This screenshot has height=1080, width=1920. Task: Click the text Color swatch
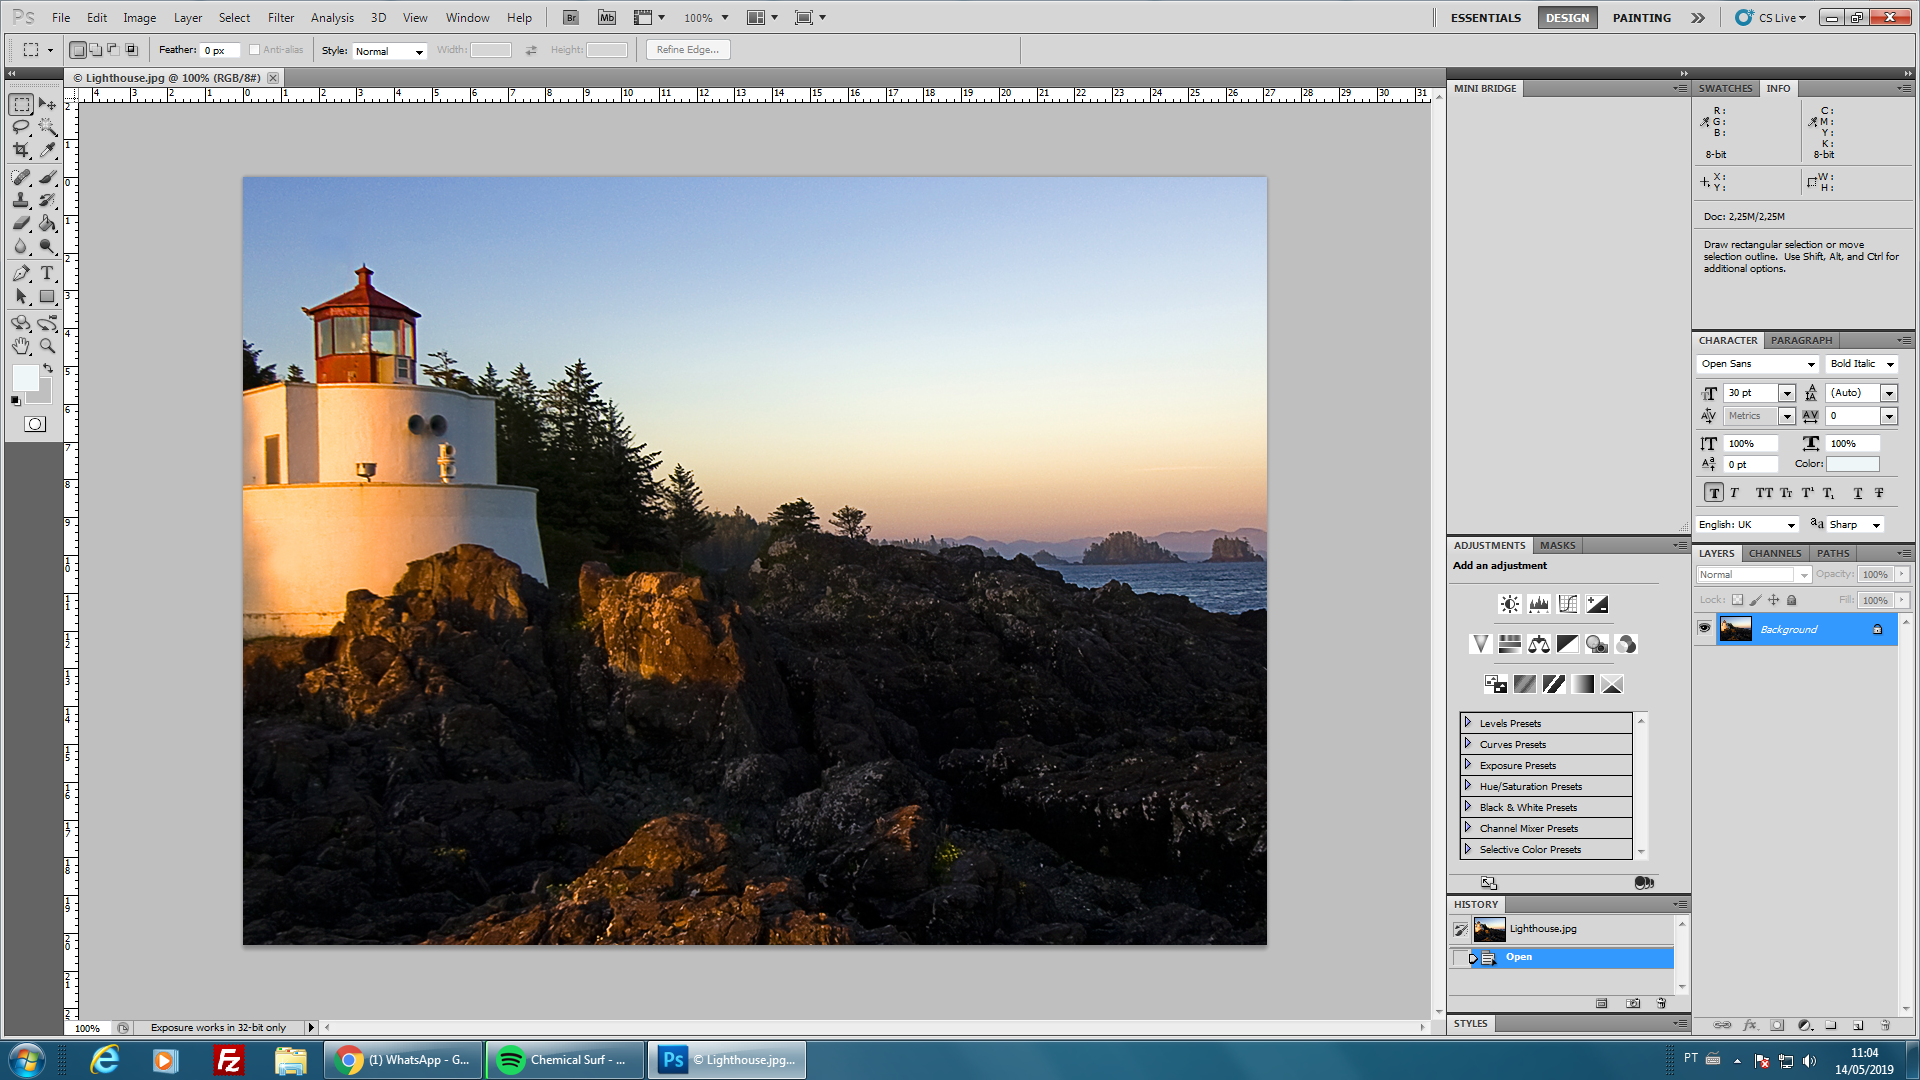1852,464
